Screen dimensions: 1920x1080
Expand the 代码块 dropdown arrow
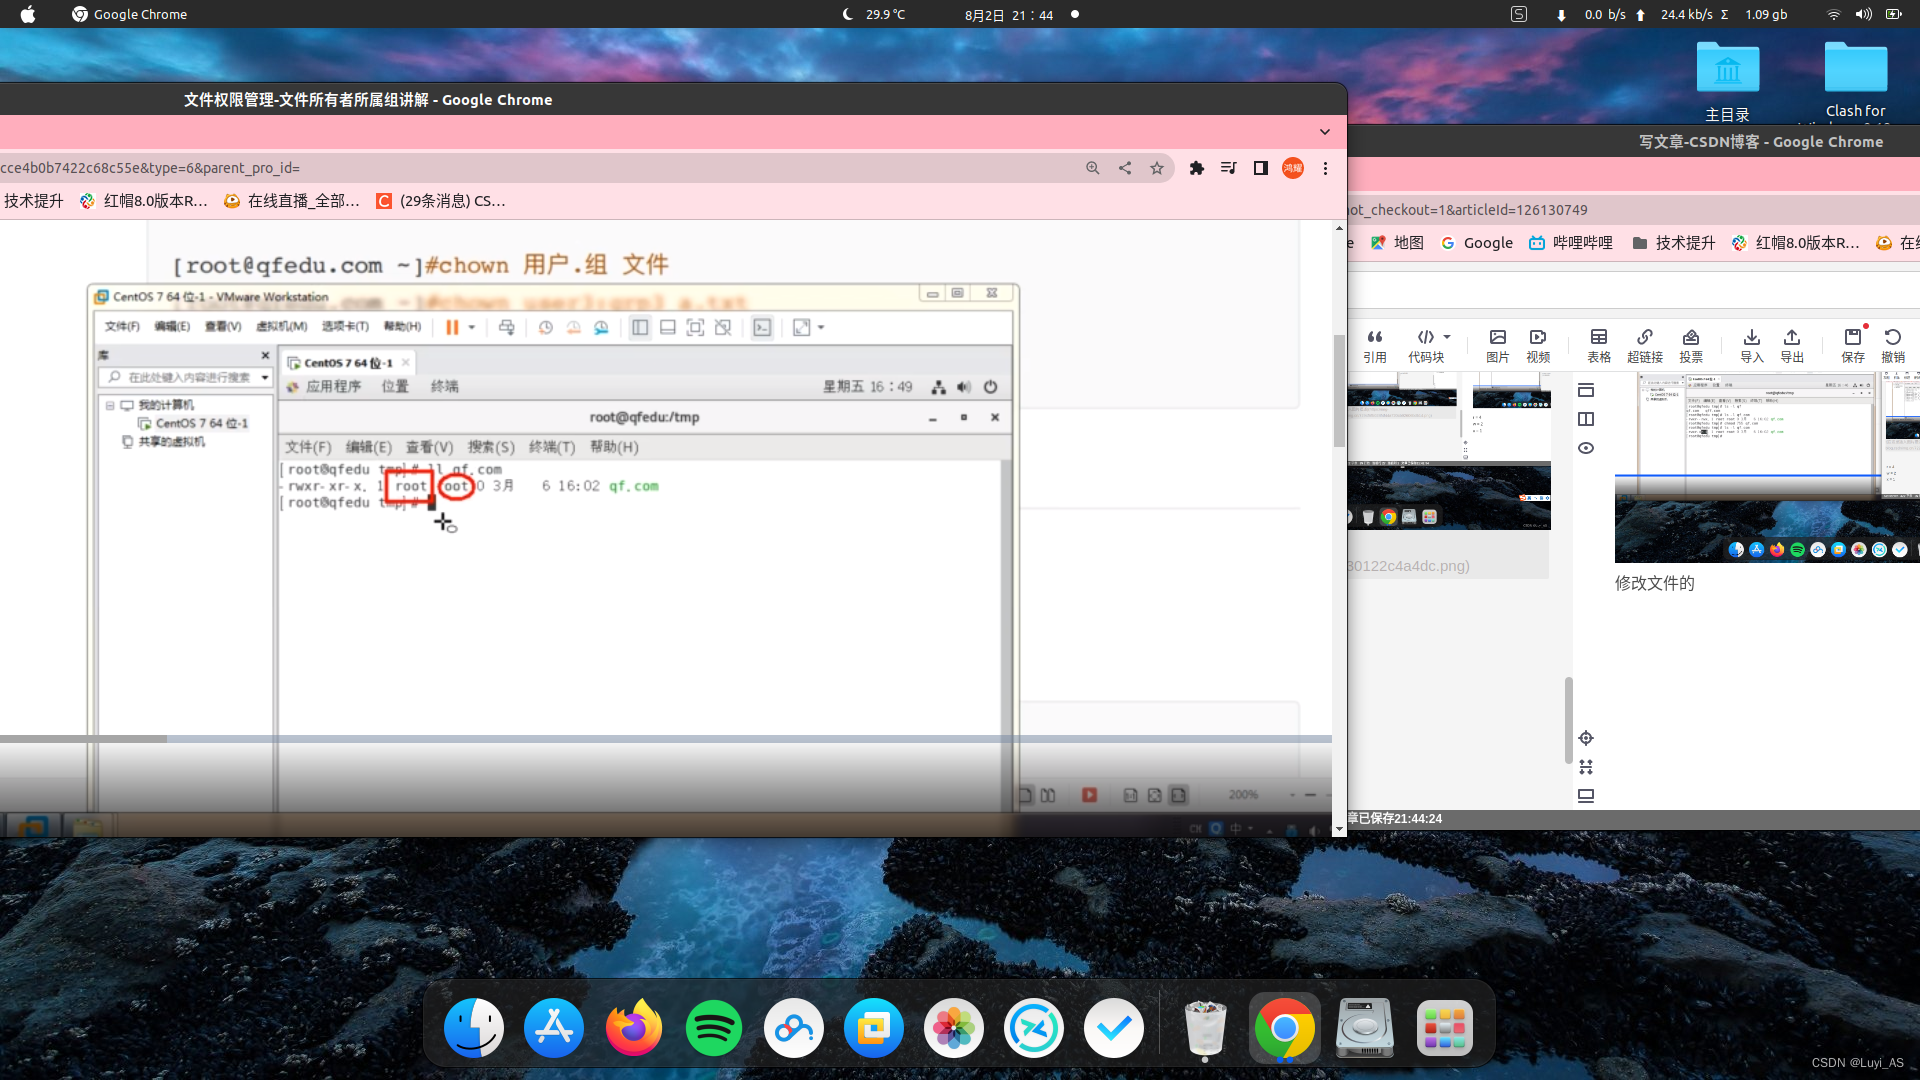tap(1447, 337)
